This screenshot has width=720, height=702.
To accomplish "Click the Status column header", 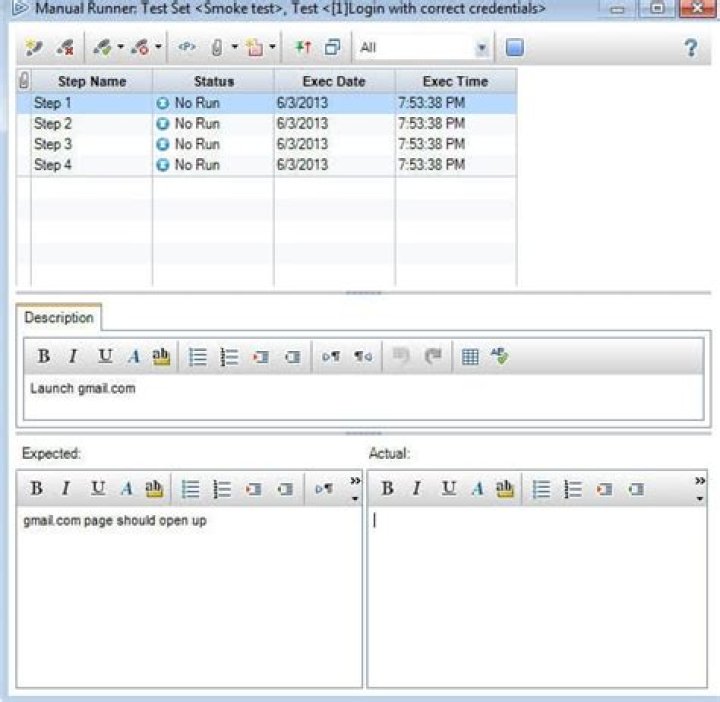I will [213, 81].
